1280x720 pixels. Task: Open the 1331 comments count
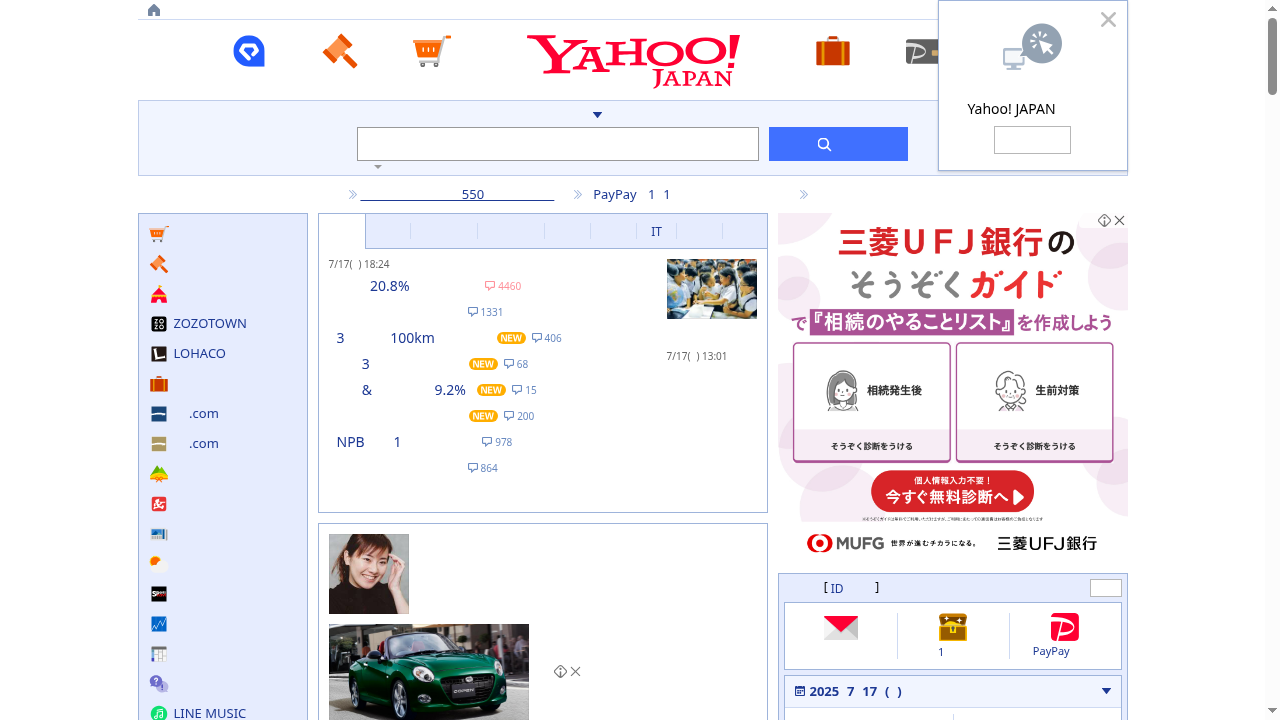point(485,312)
